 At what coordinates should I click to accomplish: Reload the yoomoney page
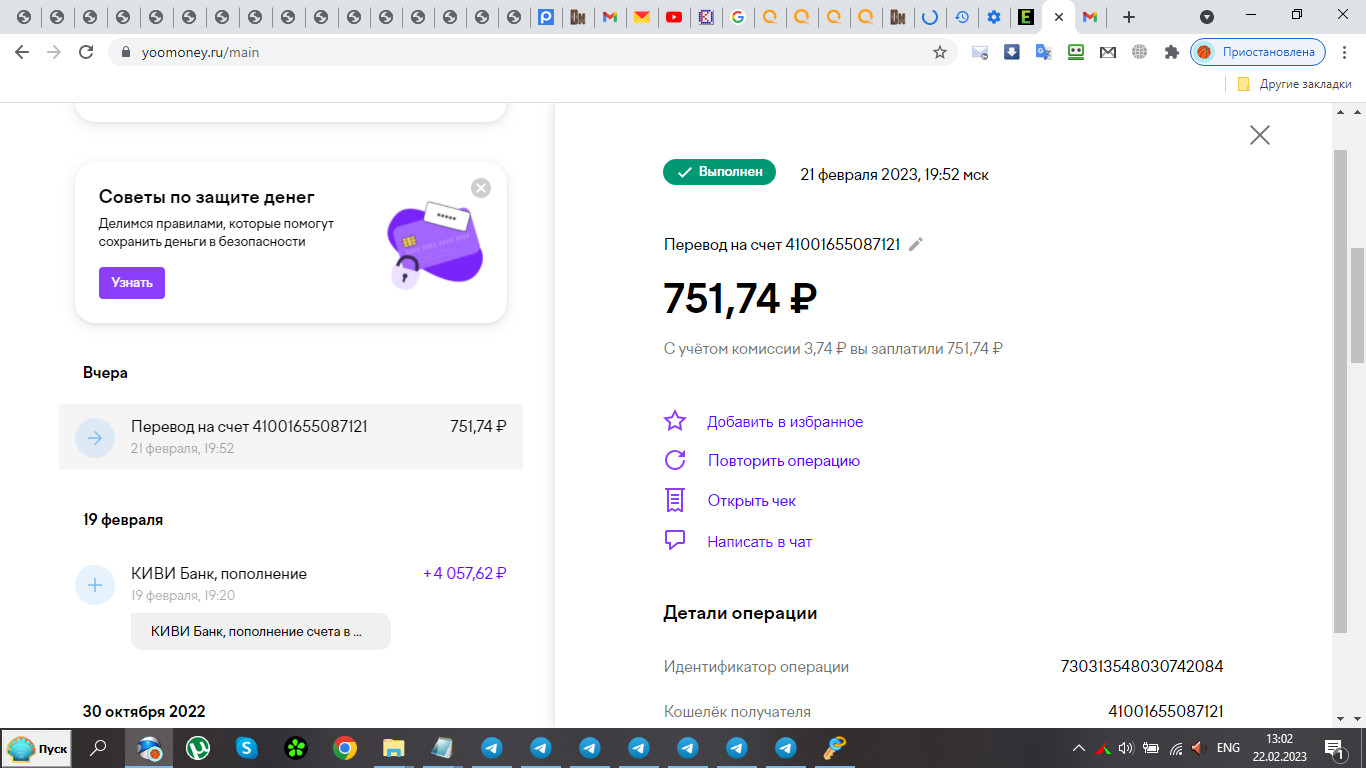tap(86, 52)
